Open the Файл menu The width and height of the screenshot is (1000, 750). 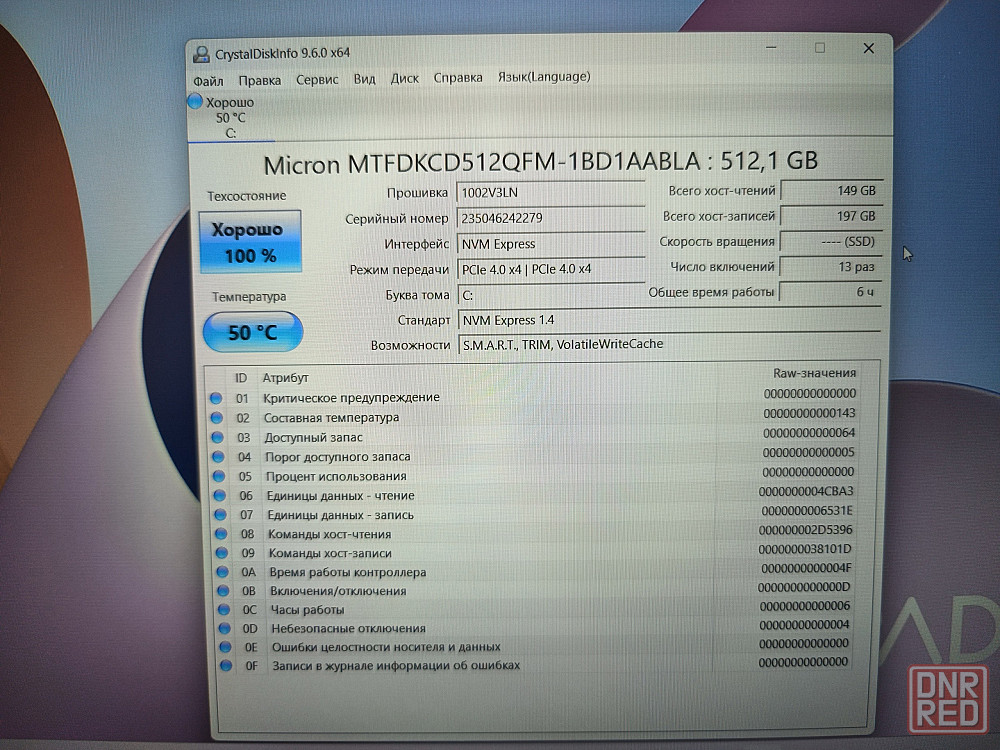208,81
